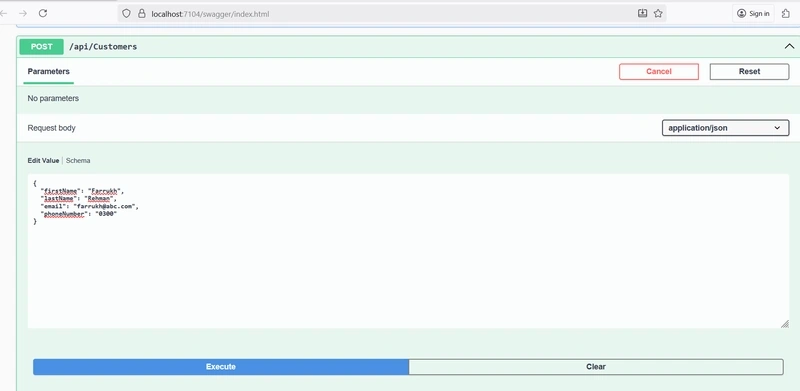Click the padlock site info icon
Viewport: 800px width, 391px height.
pyautogui.click(x=142, y=14)
